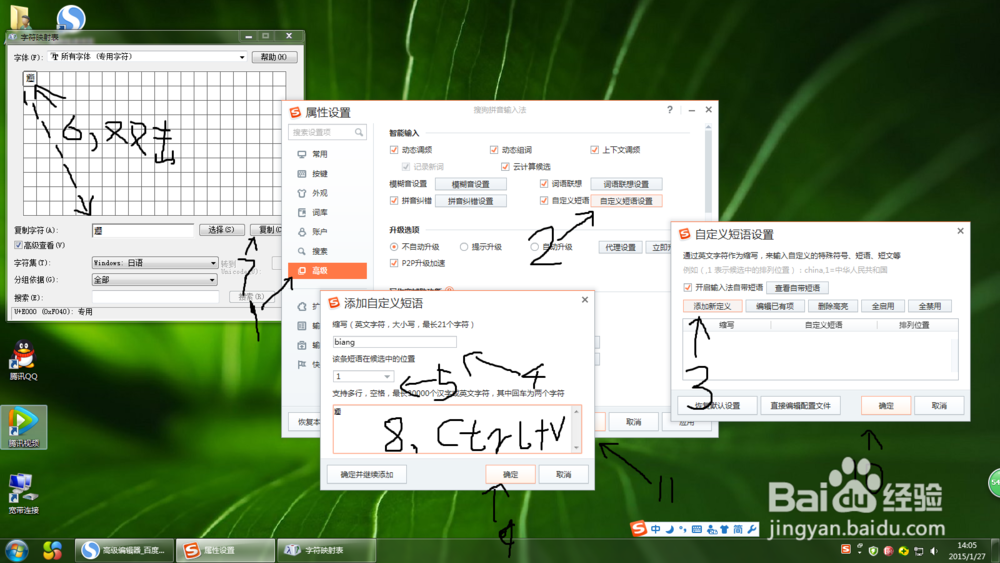Toggle P2P升级加速 checkbox
This screenshot has height=563, width=1000.
(394, 263)
